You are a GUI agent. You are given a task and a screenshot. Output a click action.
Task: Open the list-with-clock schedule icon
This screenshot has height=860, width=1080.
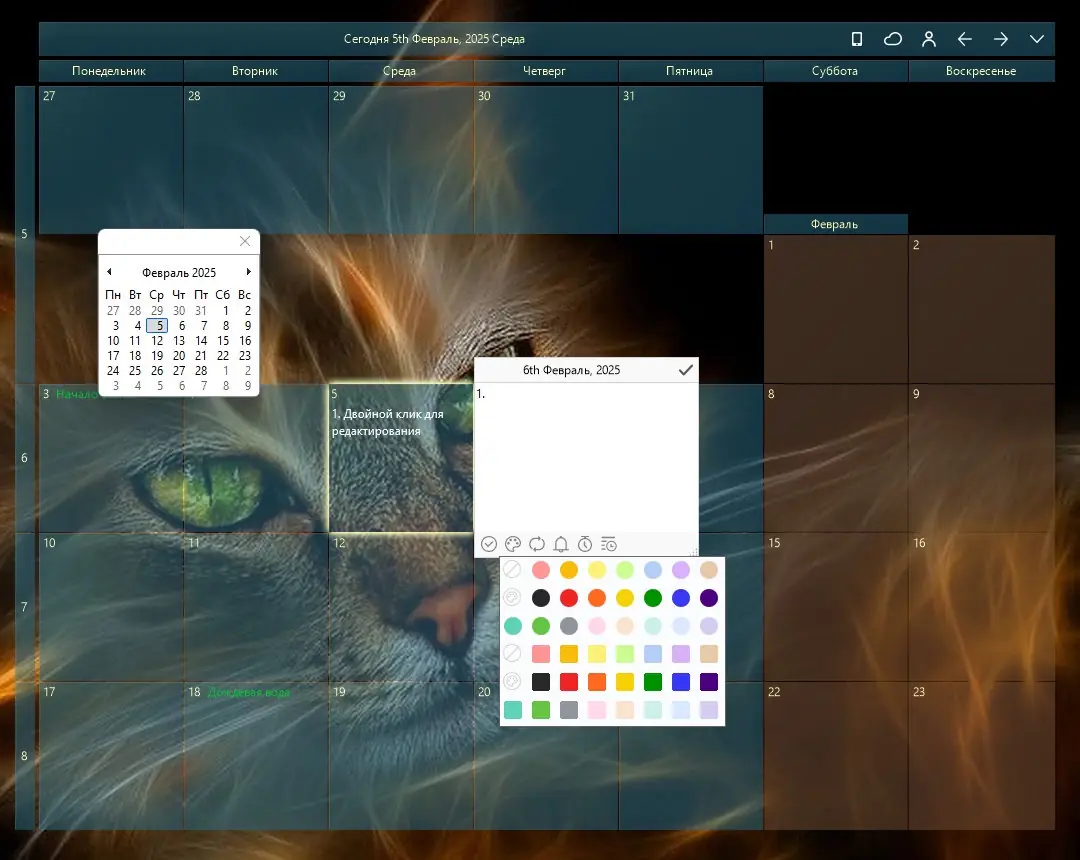click(x=609, y=544)
